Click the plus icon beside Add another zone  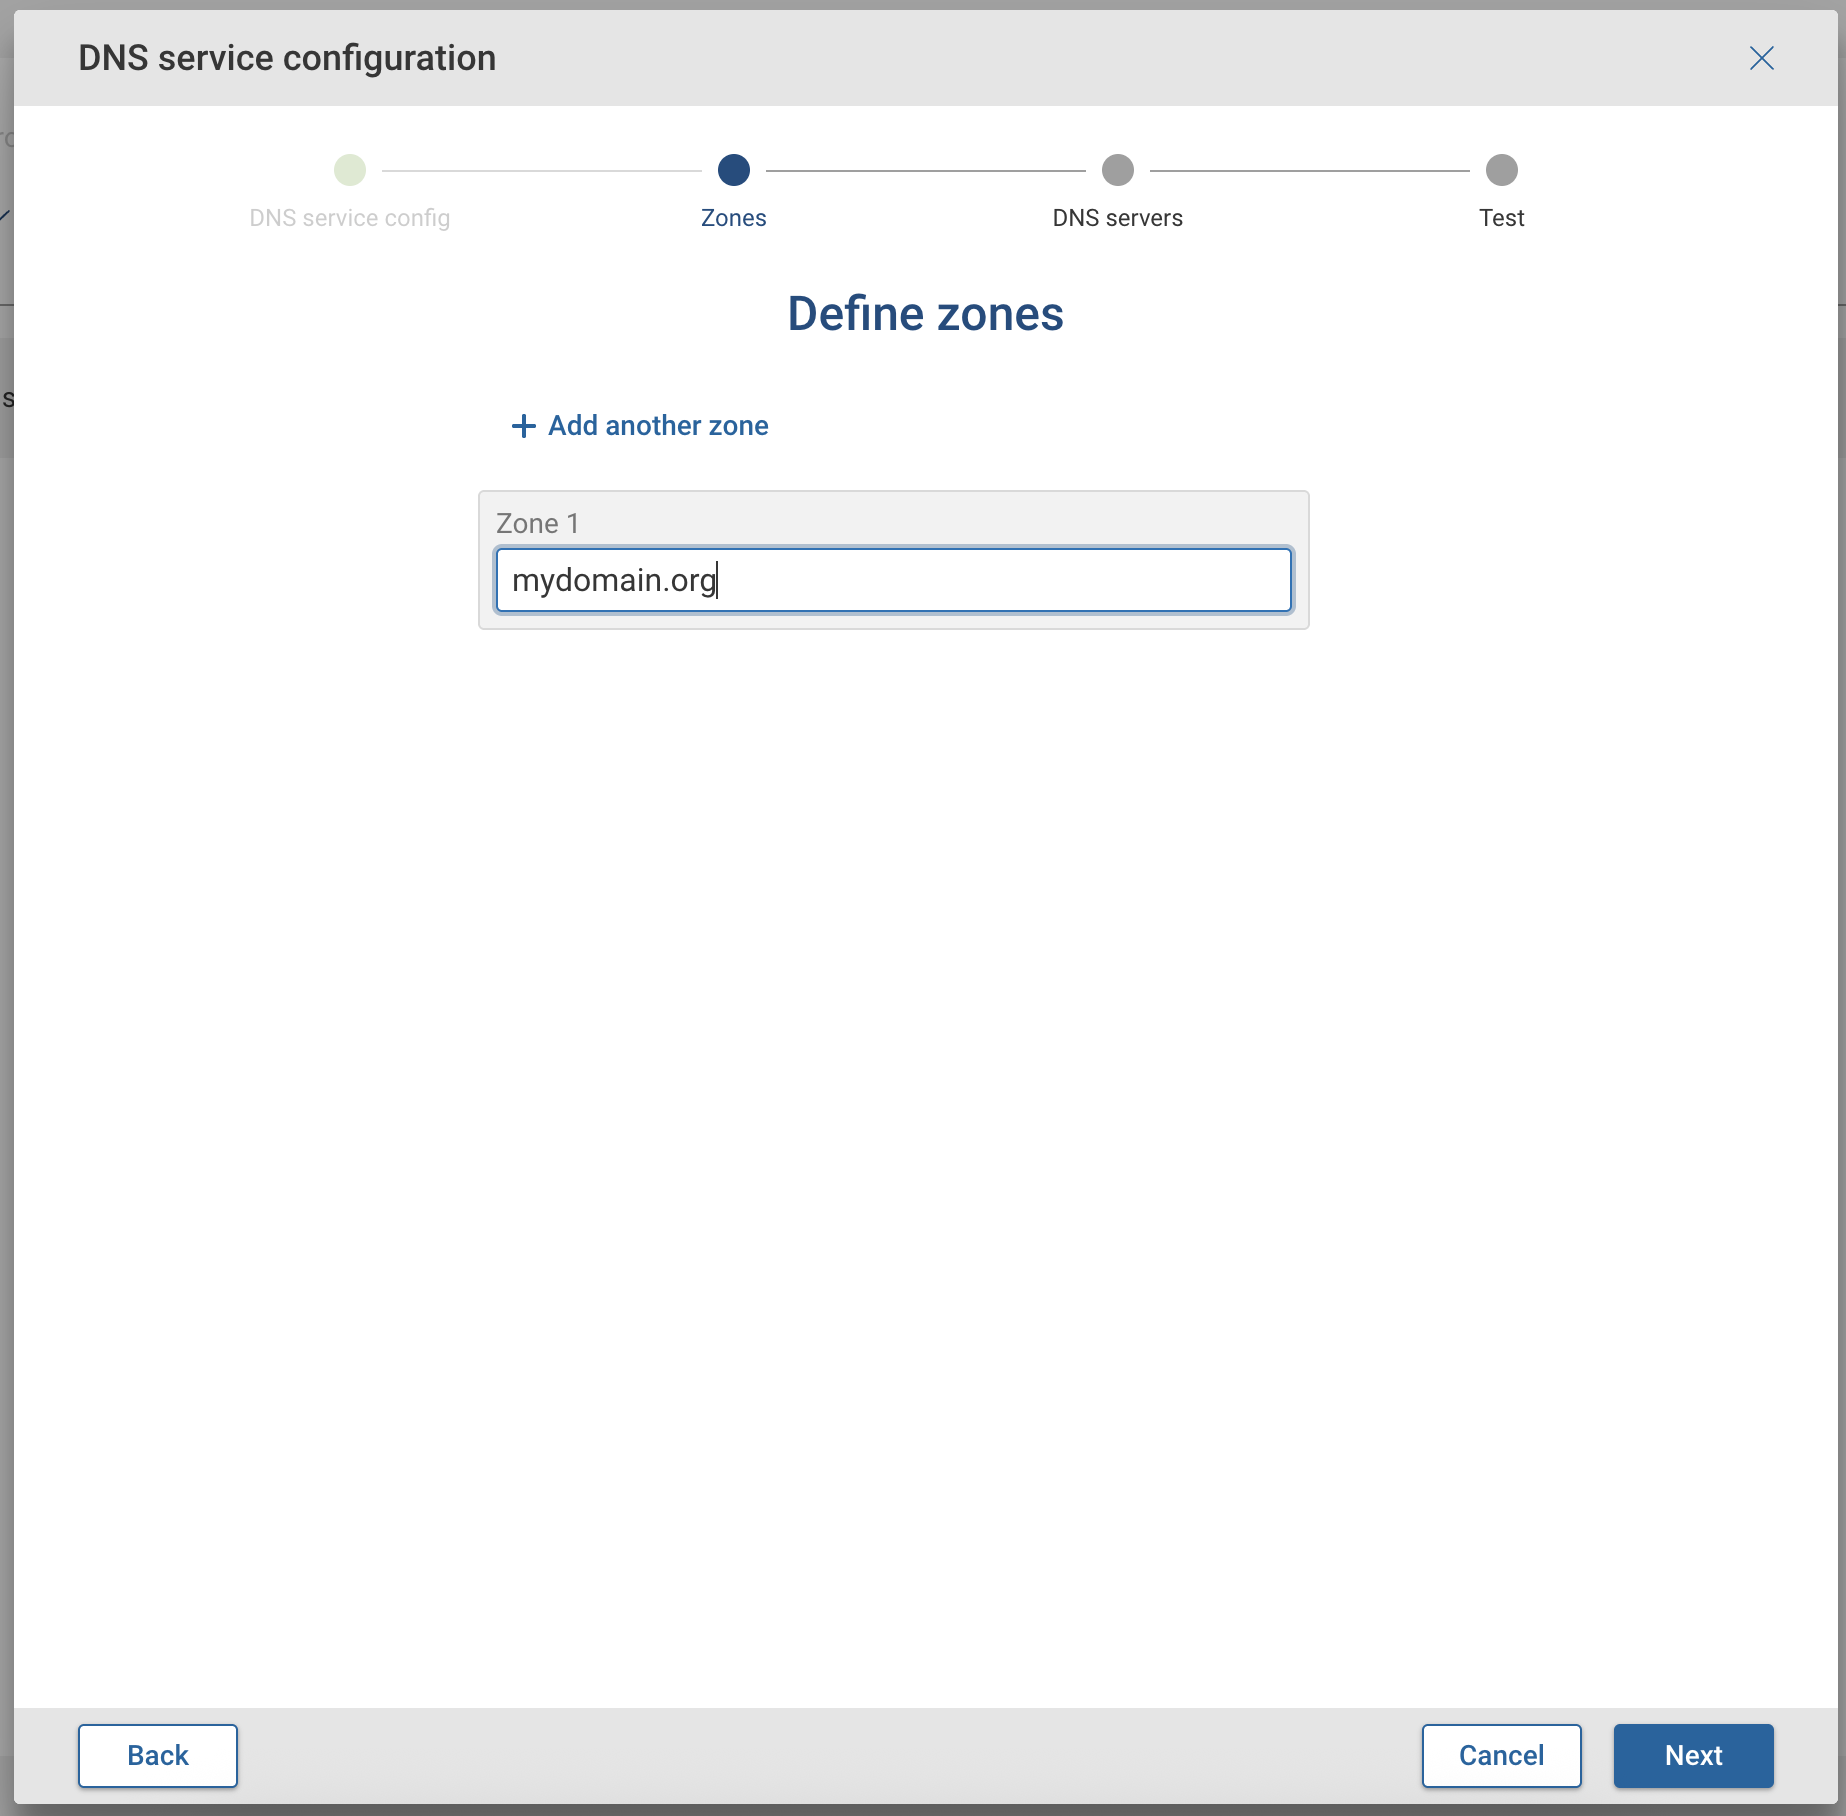click(x=521, y=425)
